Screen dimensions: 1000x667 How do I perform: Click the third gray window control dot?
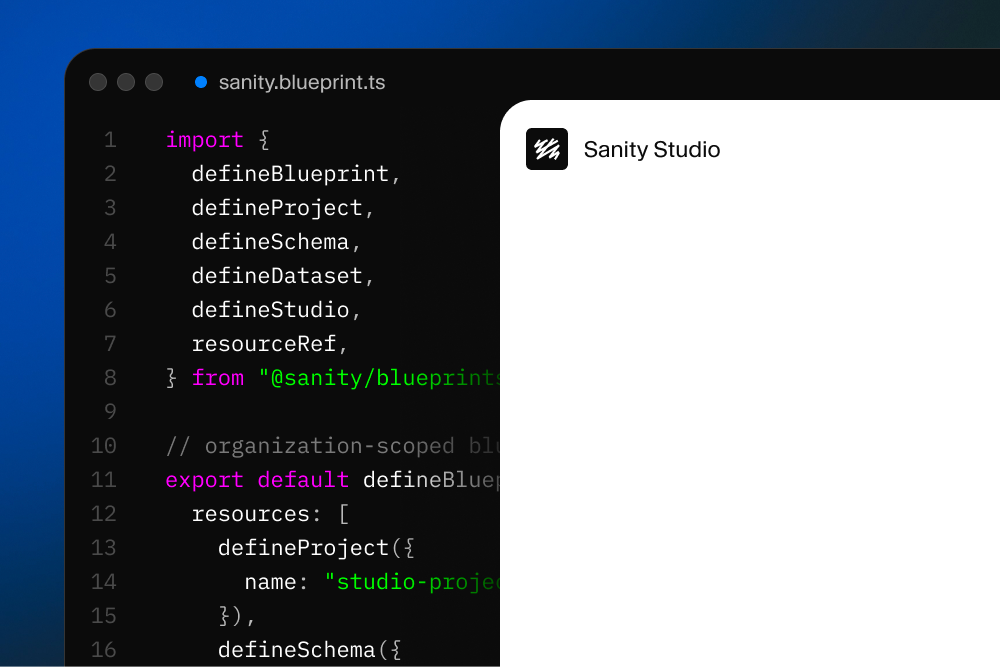pyautogui.click(x=154, y=82)
